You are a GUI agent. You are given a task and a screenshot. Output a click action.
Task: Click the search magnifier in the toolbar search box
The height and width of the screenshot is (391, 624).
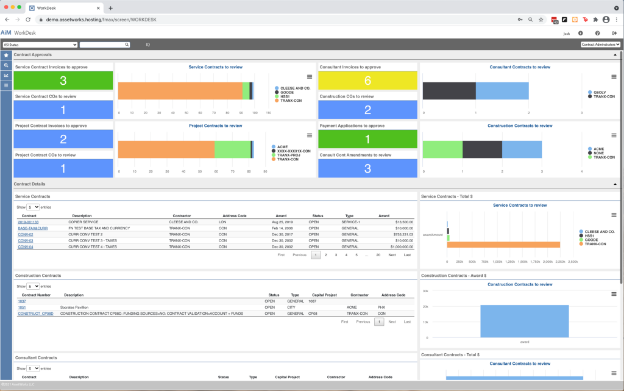click(127, 45)
